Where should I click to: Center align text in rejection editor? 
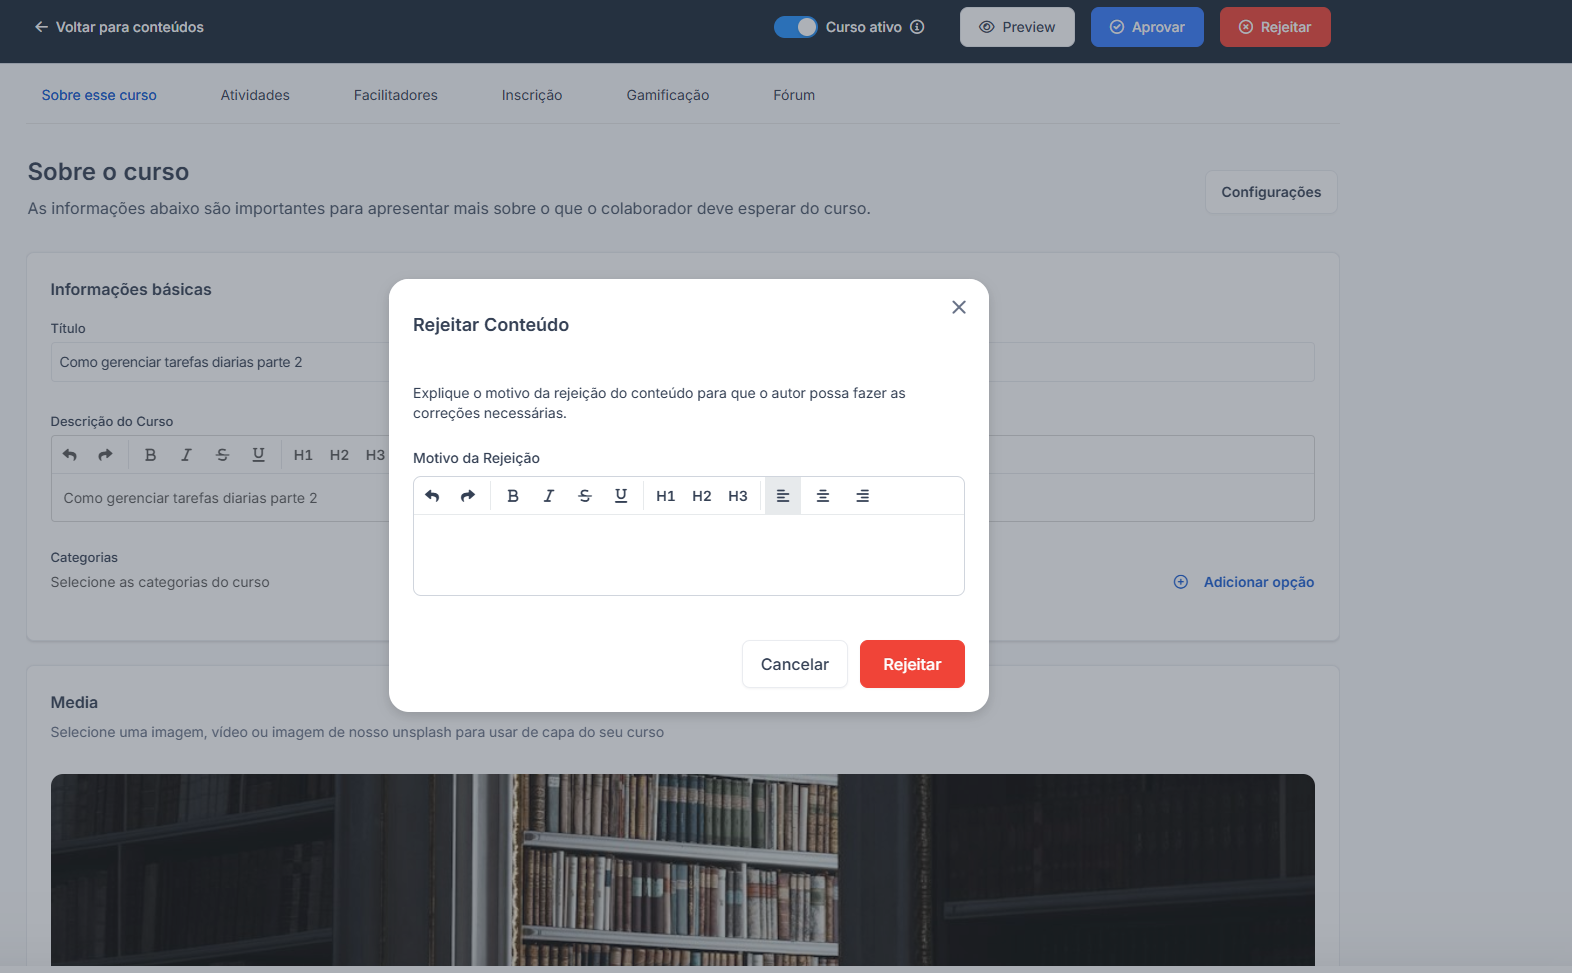click(x=823, y=496)
